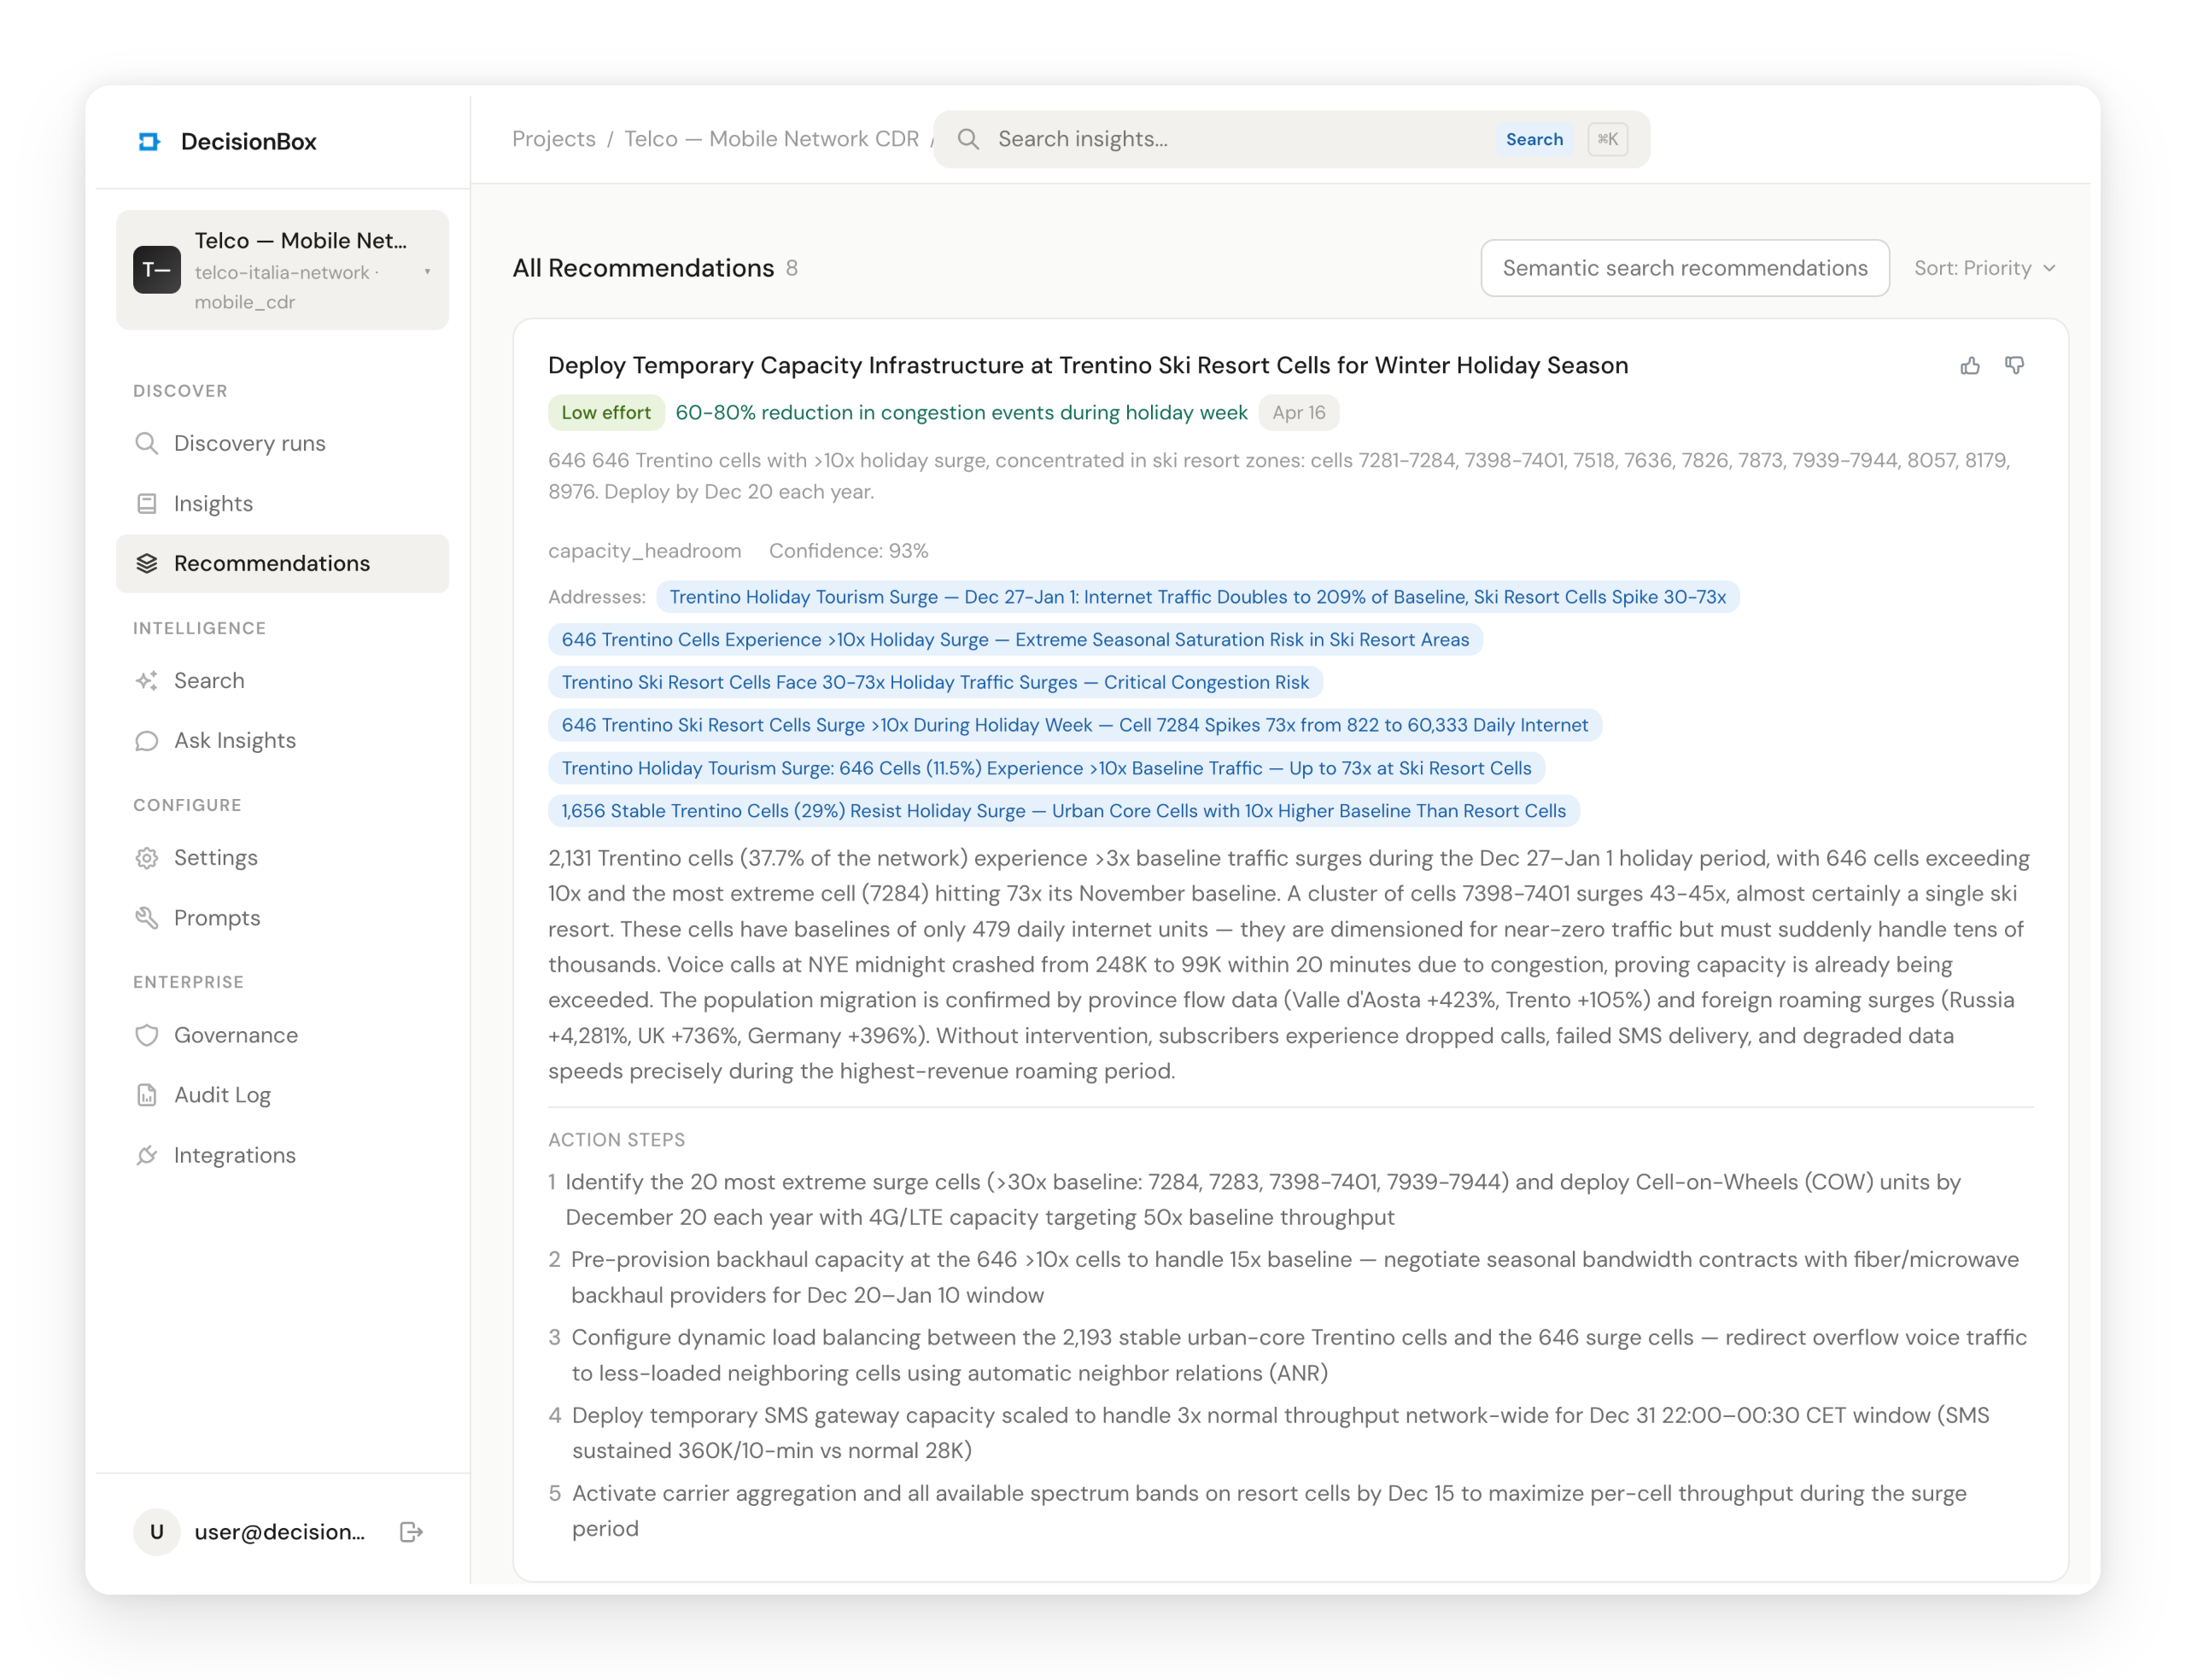Click the thumbs down feedback icon
This screenshot has width=2186, height=1680.
[x=2014, y=366]
